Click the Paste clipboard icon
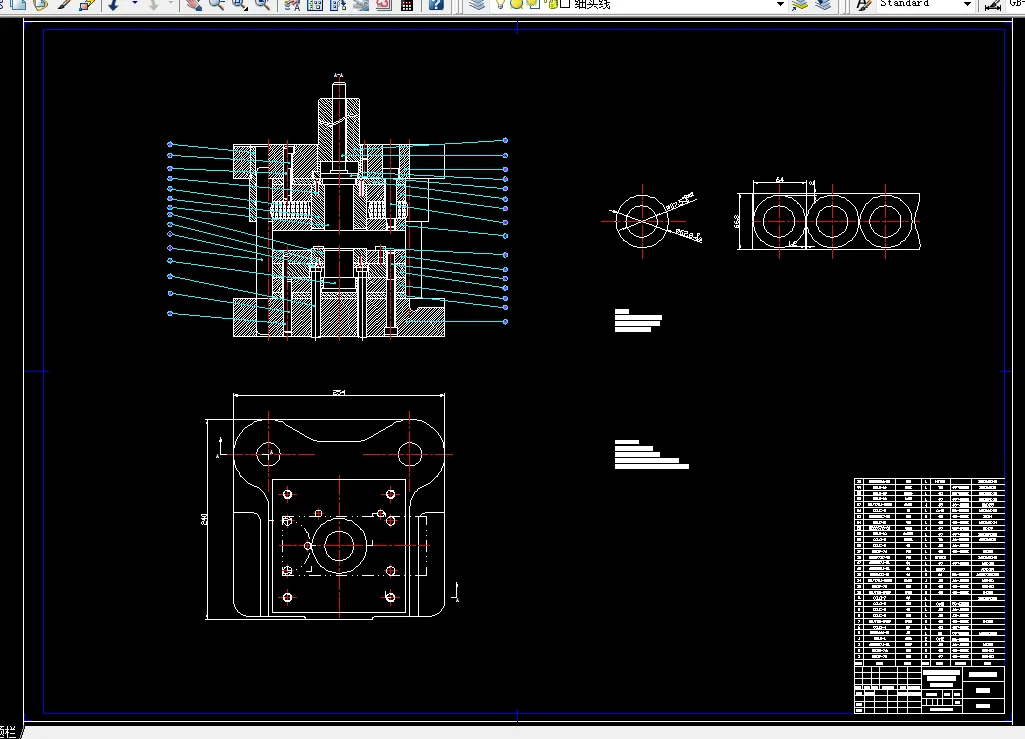This screenshot has height=739, width=1025. pos(41,5)
